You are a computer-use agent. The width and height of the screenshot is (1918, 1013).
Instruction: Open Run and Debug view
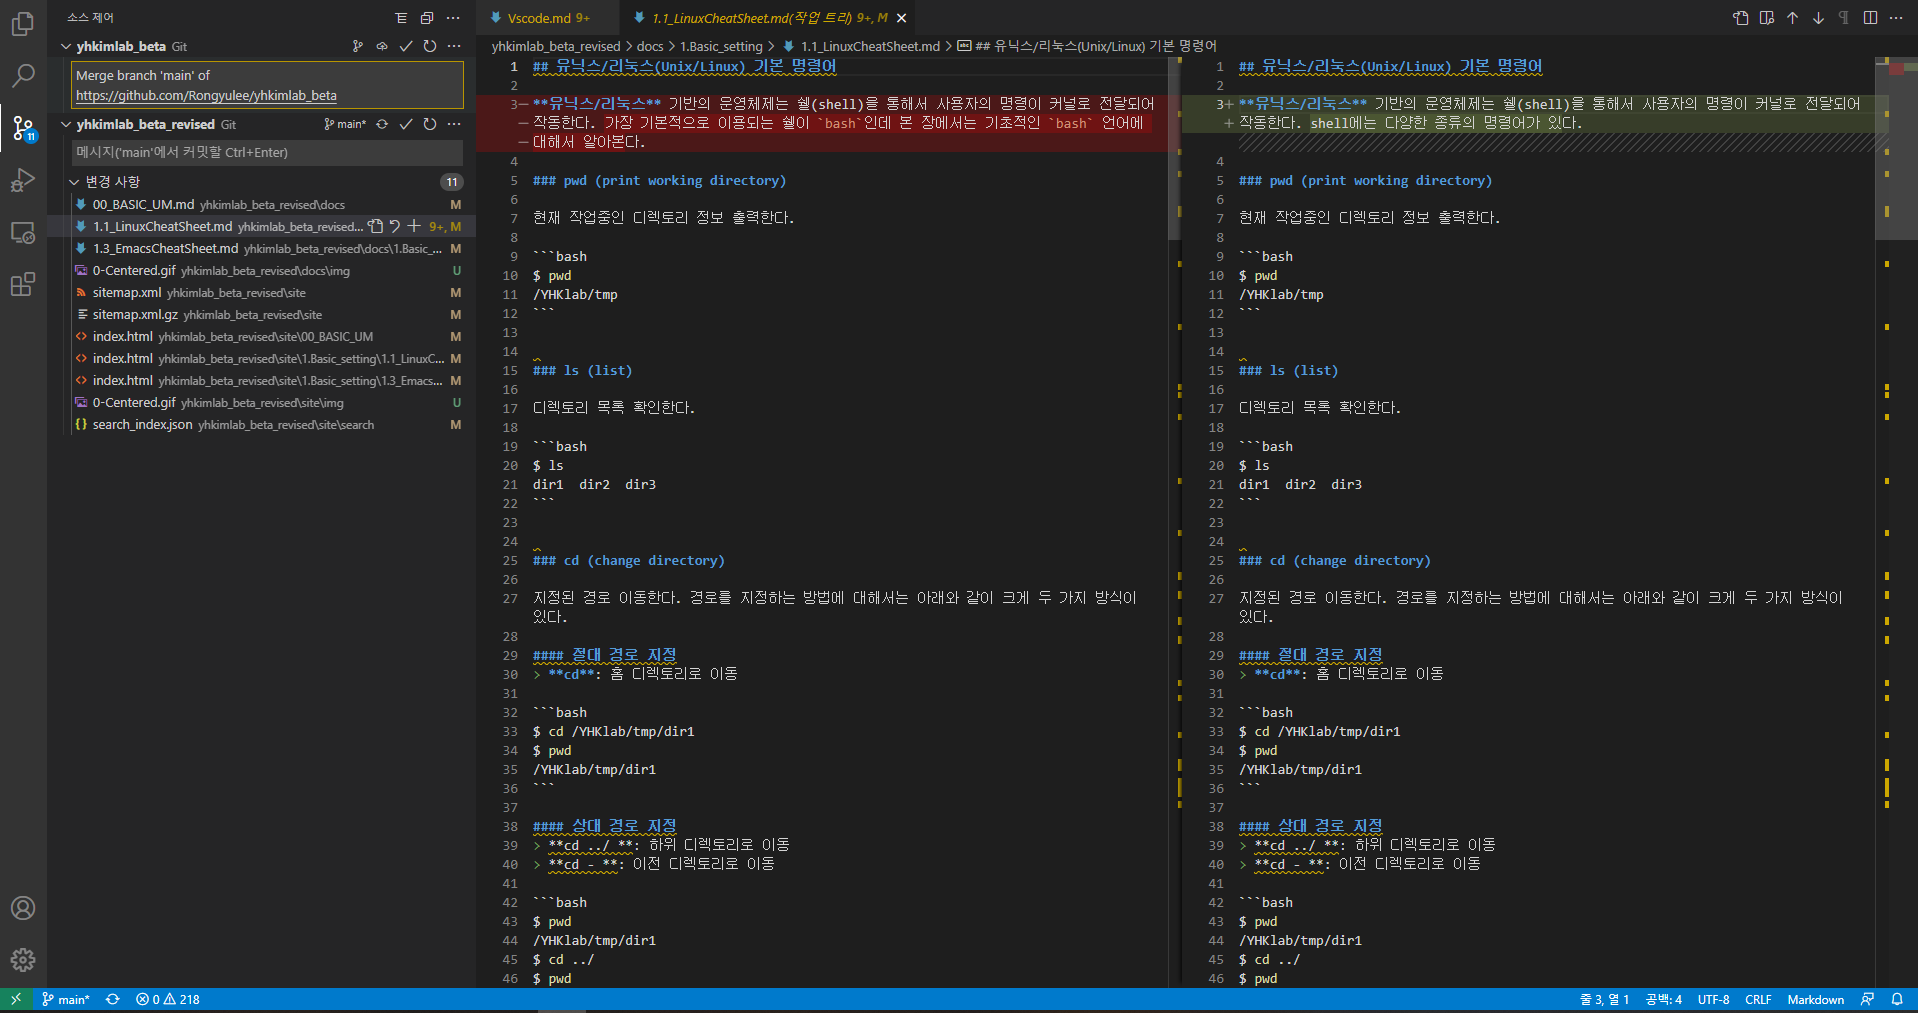pyautogui.click(x=23, y=180)
